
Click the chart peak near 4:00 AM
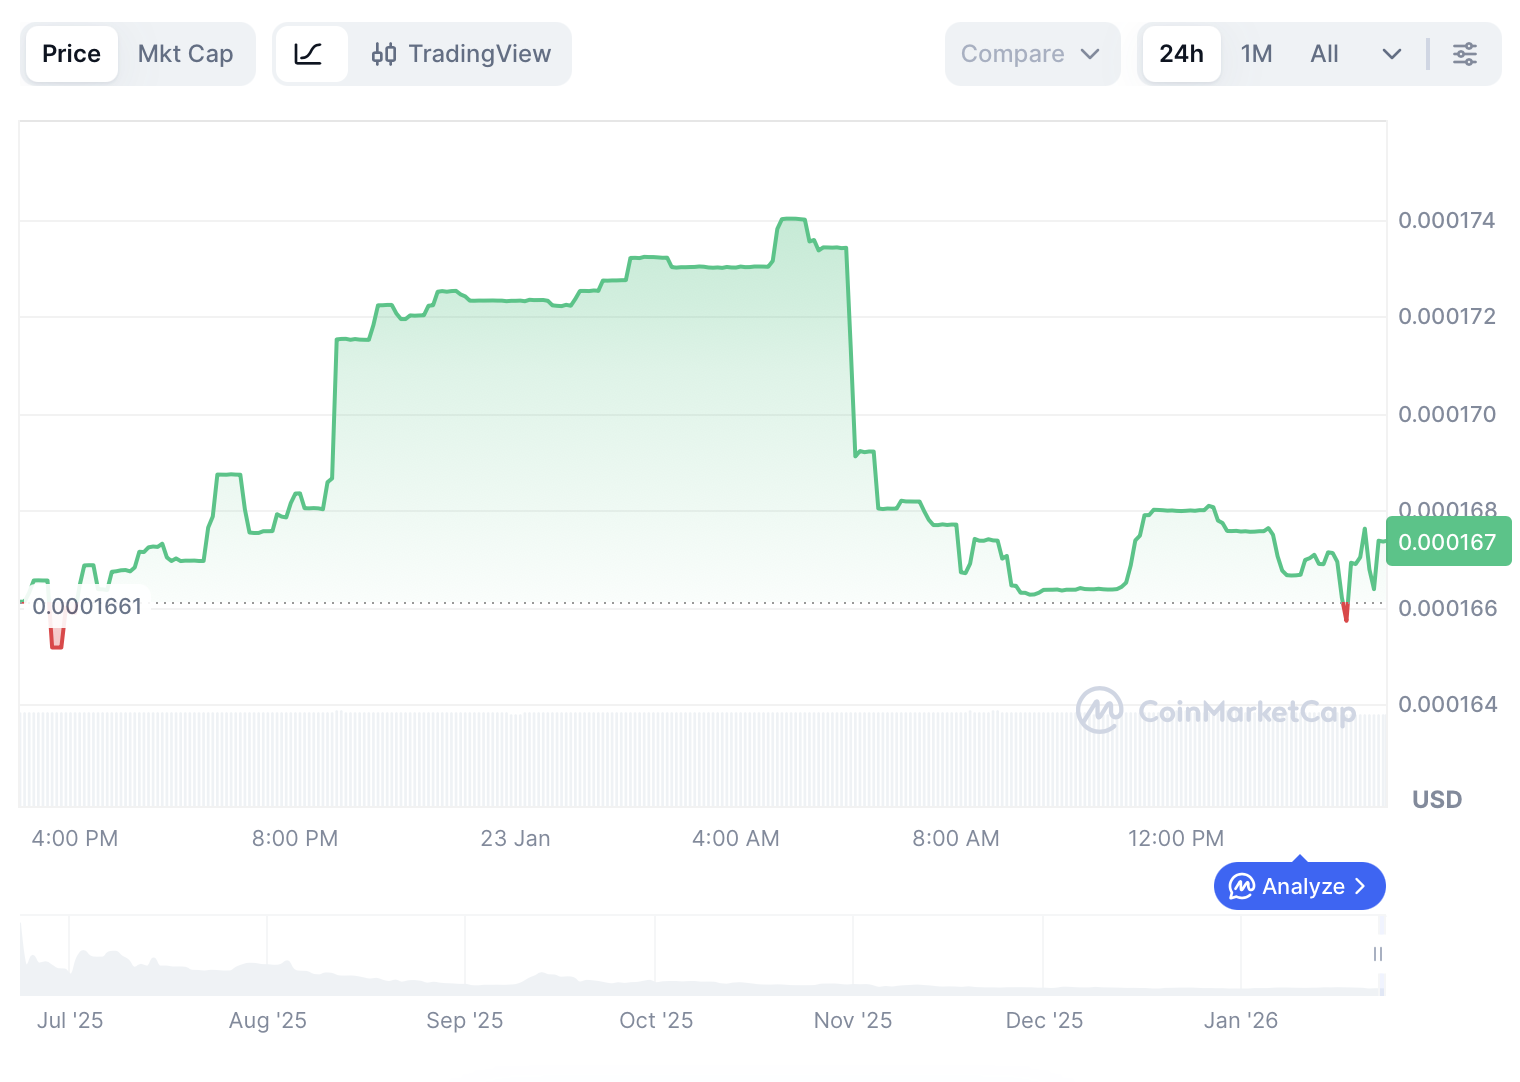[792, 219]
